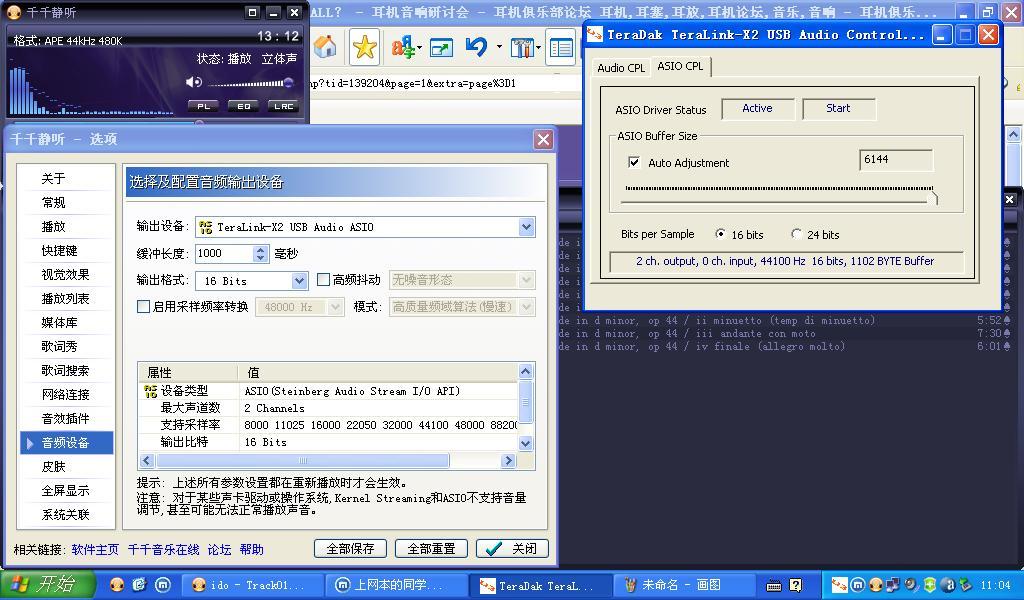Click the IE browser icon in quick launch
This screenshot has width=1024, height=600.
[140, 584]
